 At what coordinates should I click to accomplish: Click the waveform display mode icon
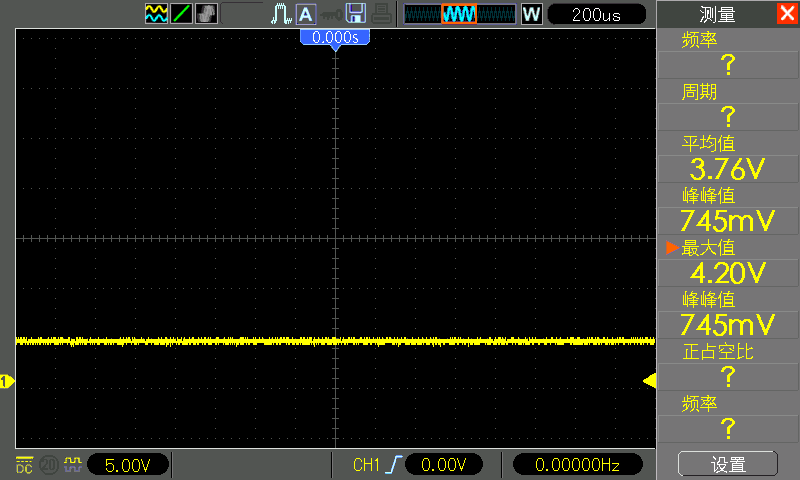pos(156,14)
